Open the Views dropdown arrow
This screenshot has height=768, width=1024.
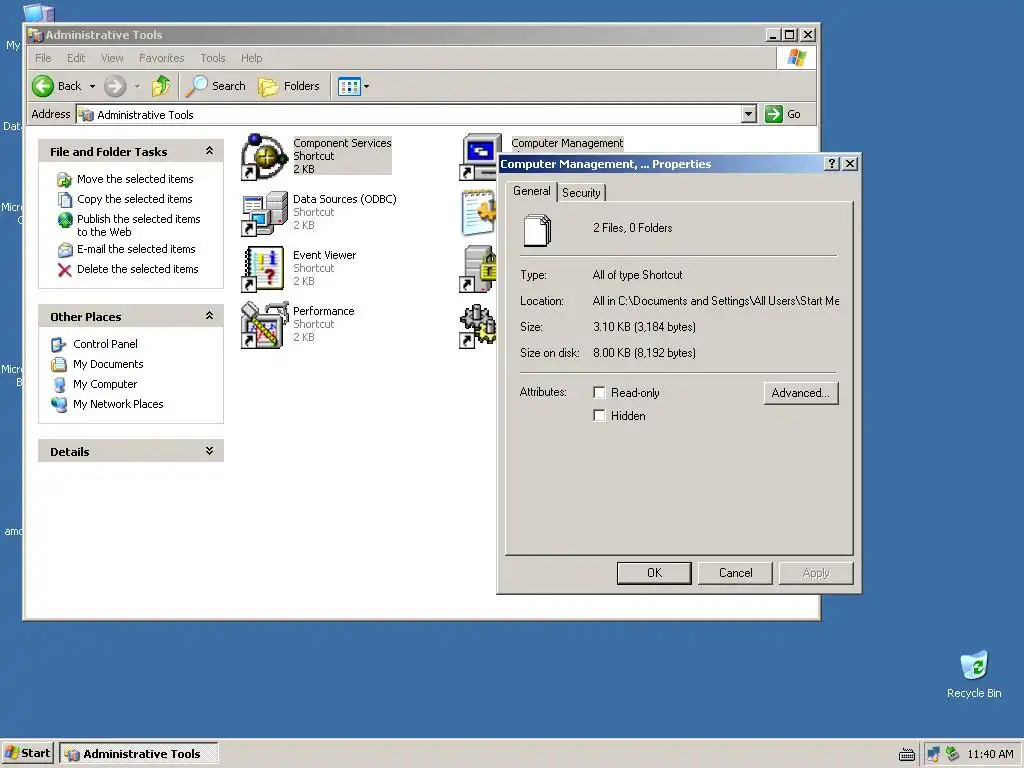366,86
